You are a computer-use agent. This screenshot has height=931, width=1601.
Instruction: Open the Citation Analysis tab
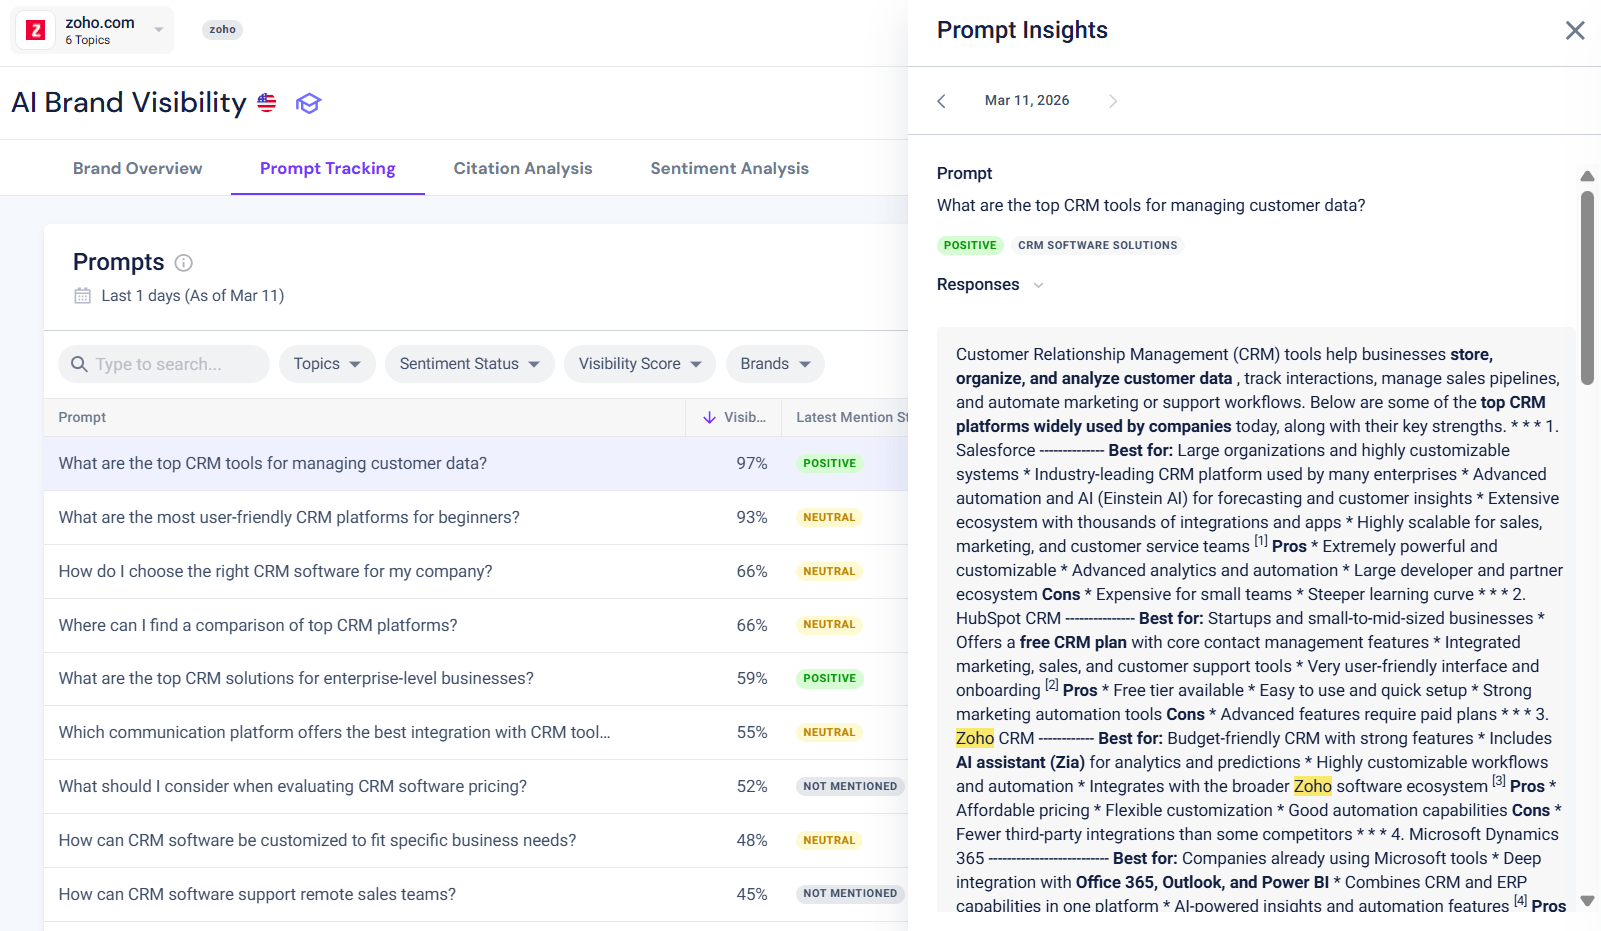coord(523,168)
